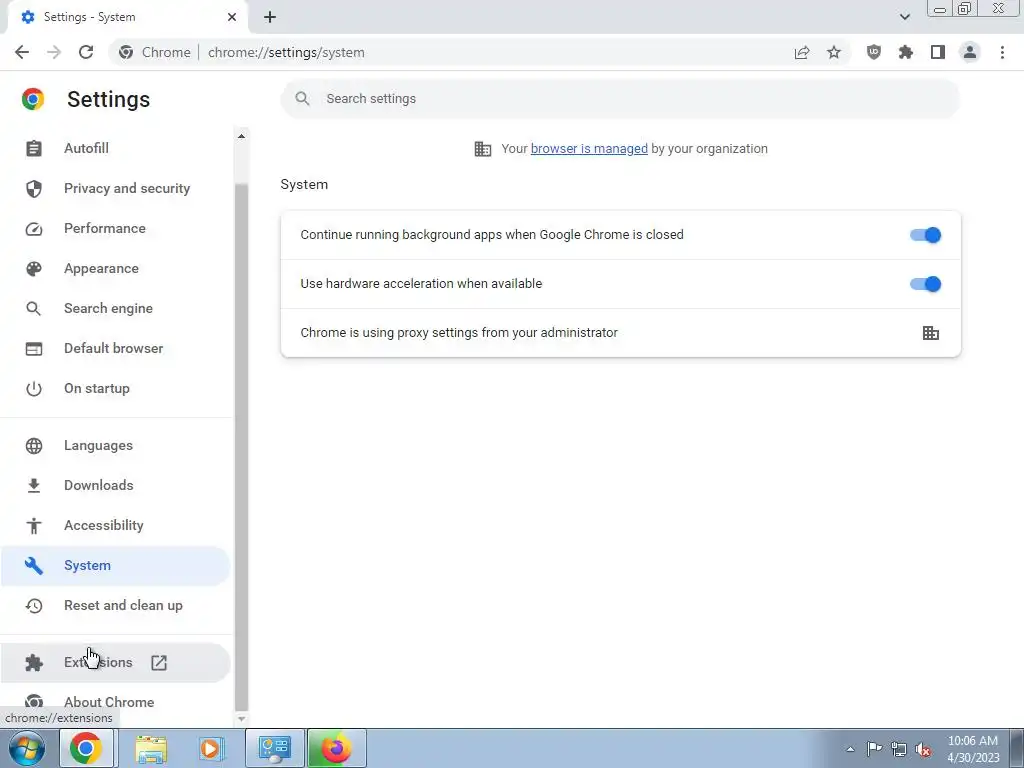Reload the settings page
The width and height of the screenshot is (1024, 768).
[x=86, y=52]
